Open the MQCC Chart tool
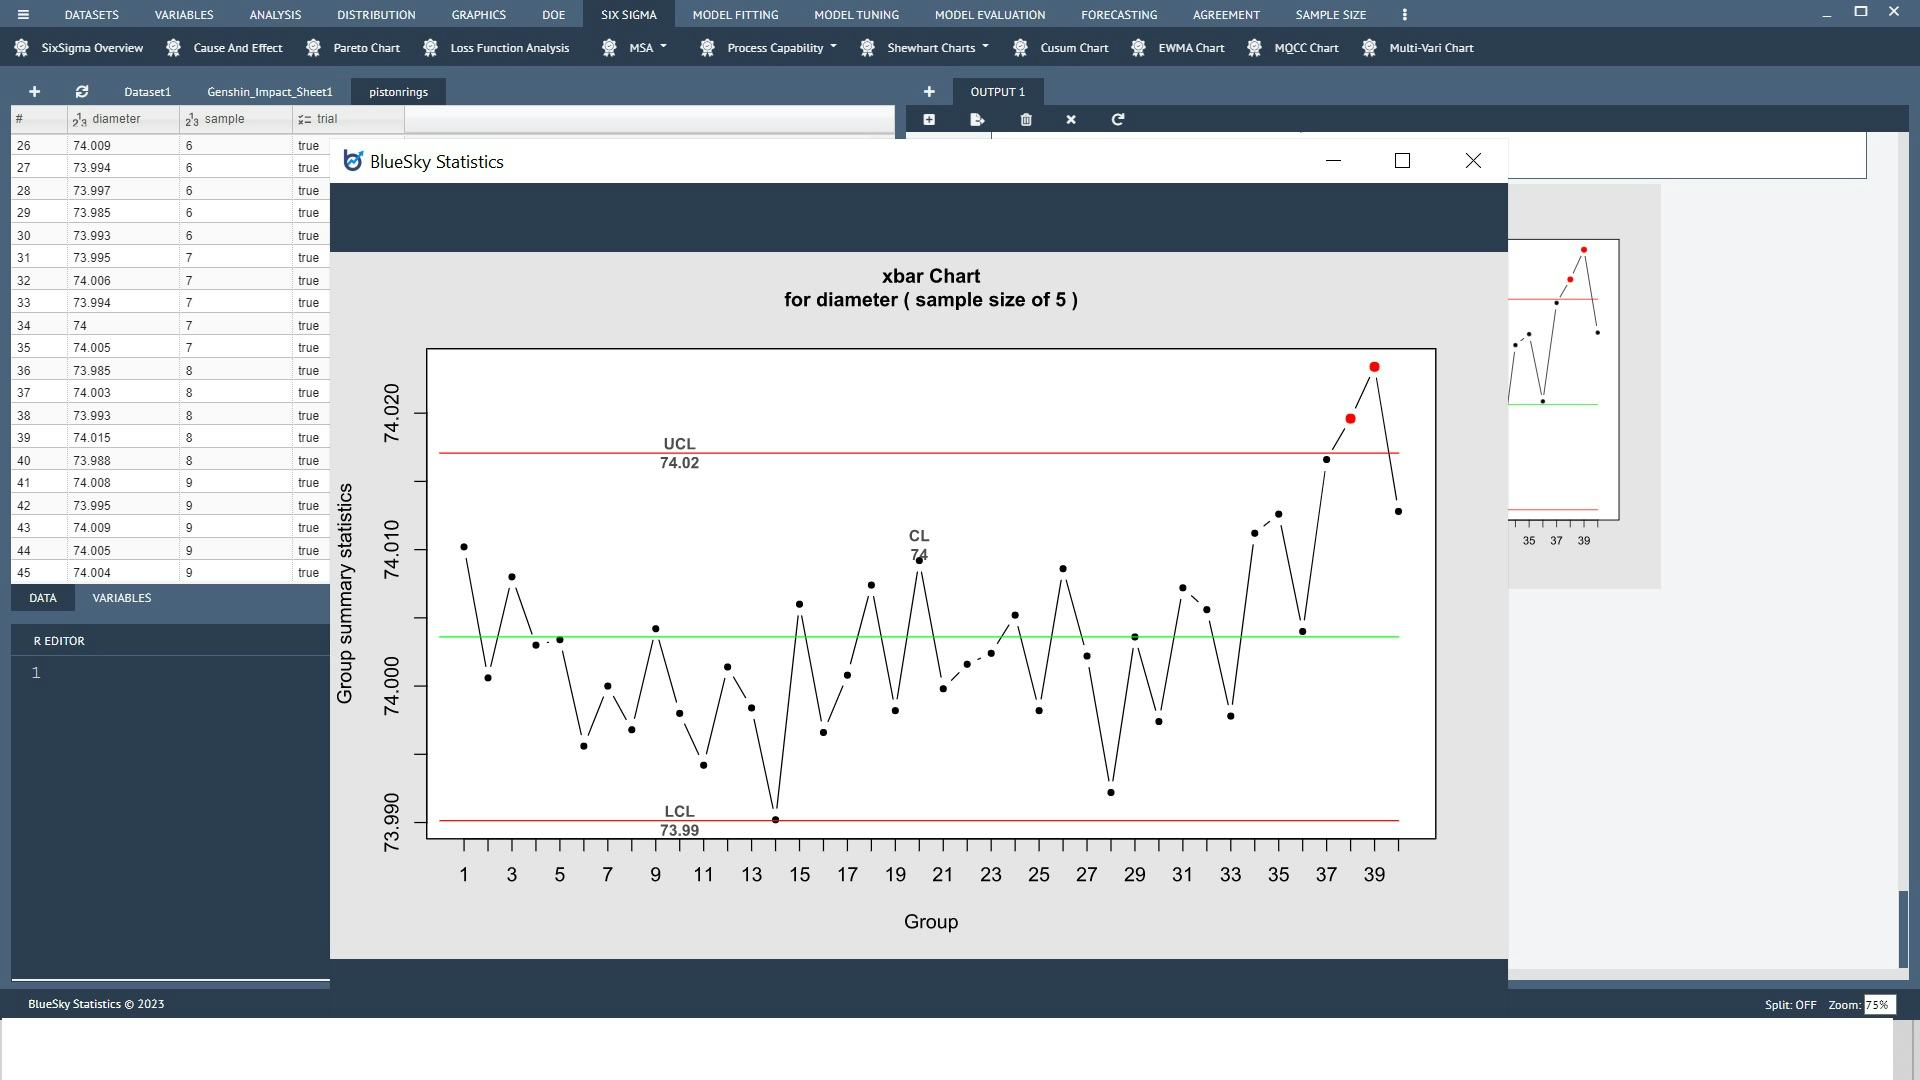The image size is (1920, 1080). coord(1305,47)
